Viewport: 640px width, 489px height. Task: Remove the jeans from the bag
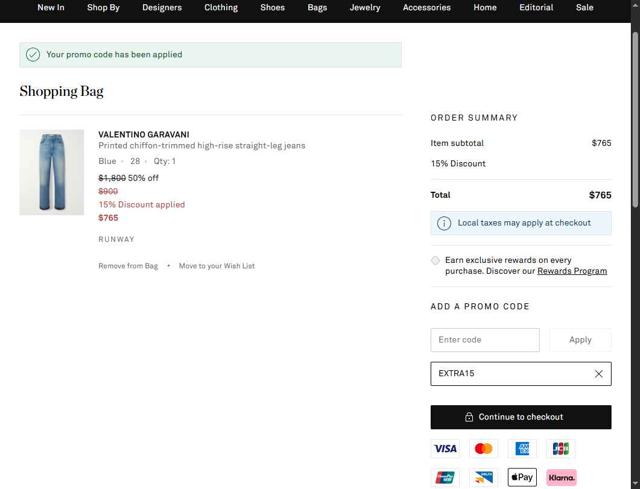coord(128,266)
